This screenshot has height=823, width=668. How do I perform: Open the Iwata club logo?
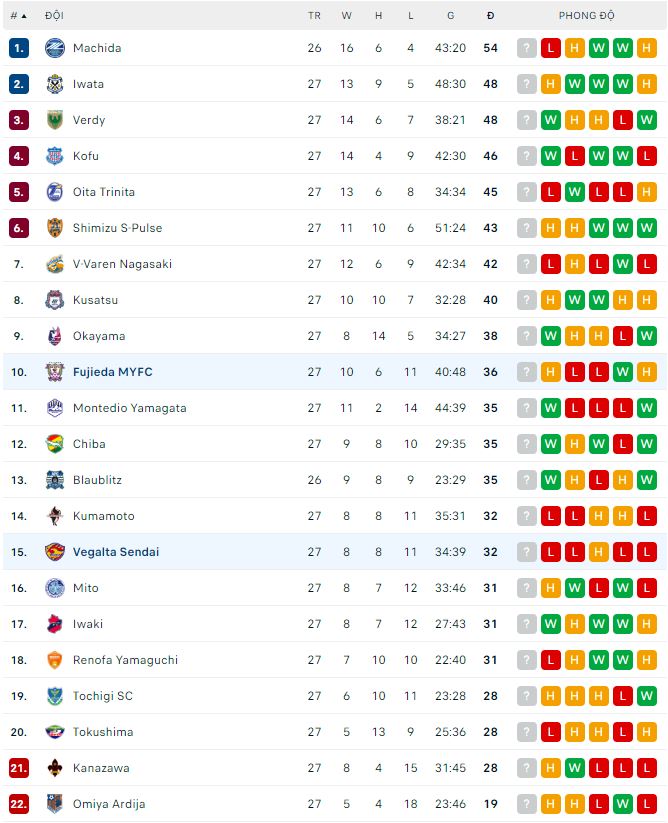55,84
